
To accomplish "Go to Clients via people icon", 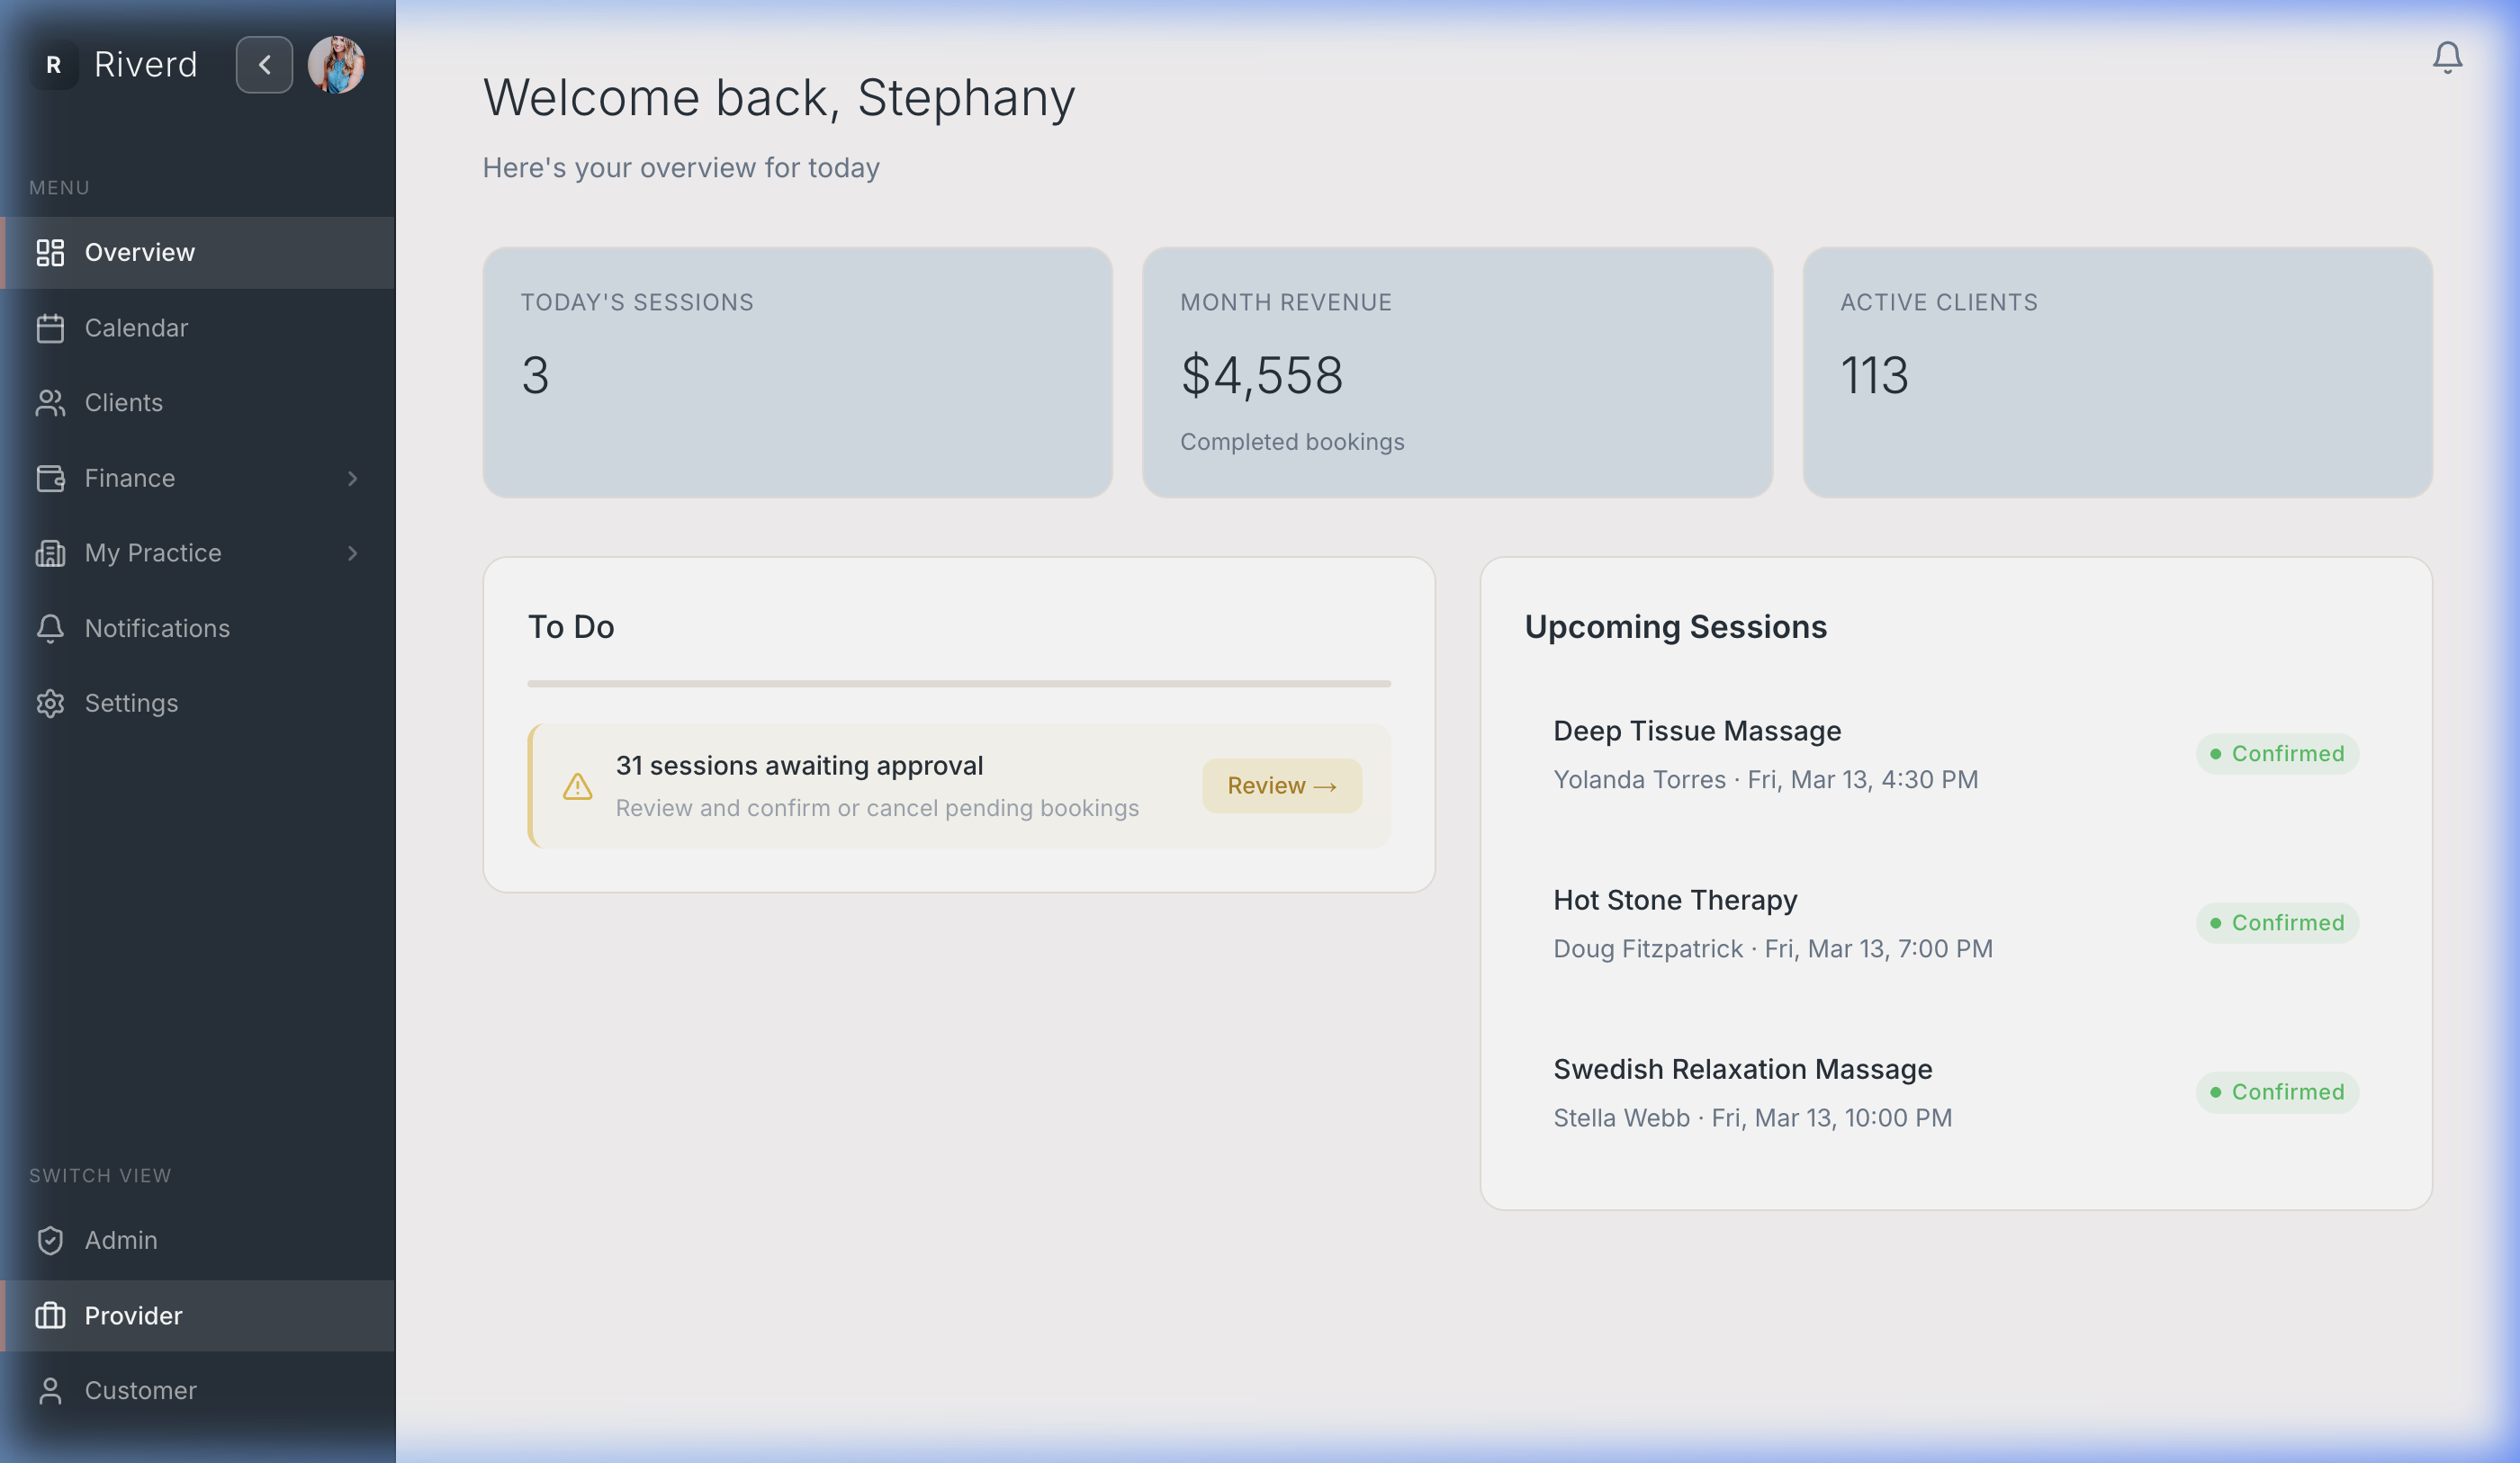I will click(50, 403).
